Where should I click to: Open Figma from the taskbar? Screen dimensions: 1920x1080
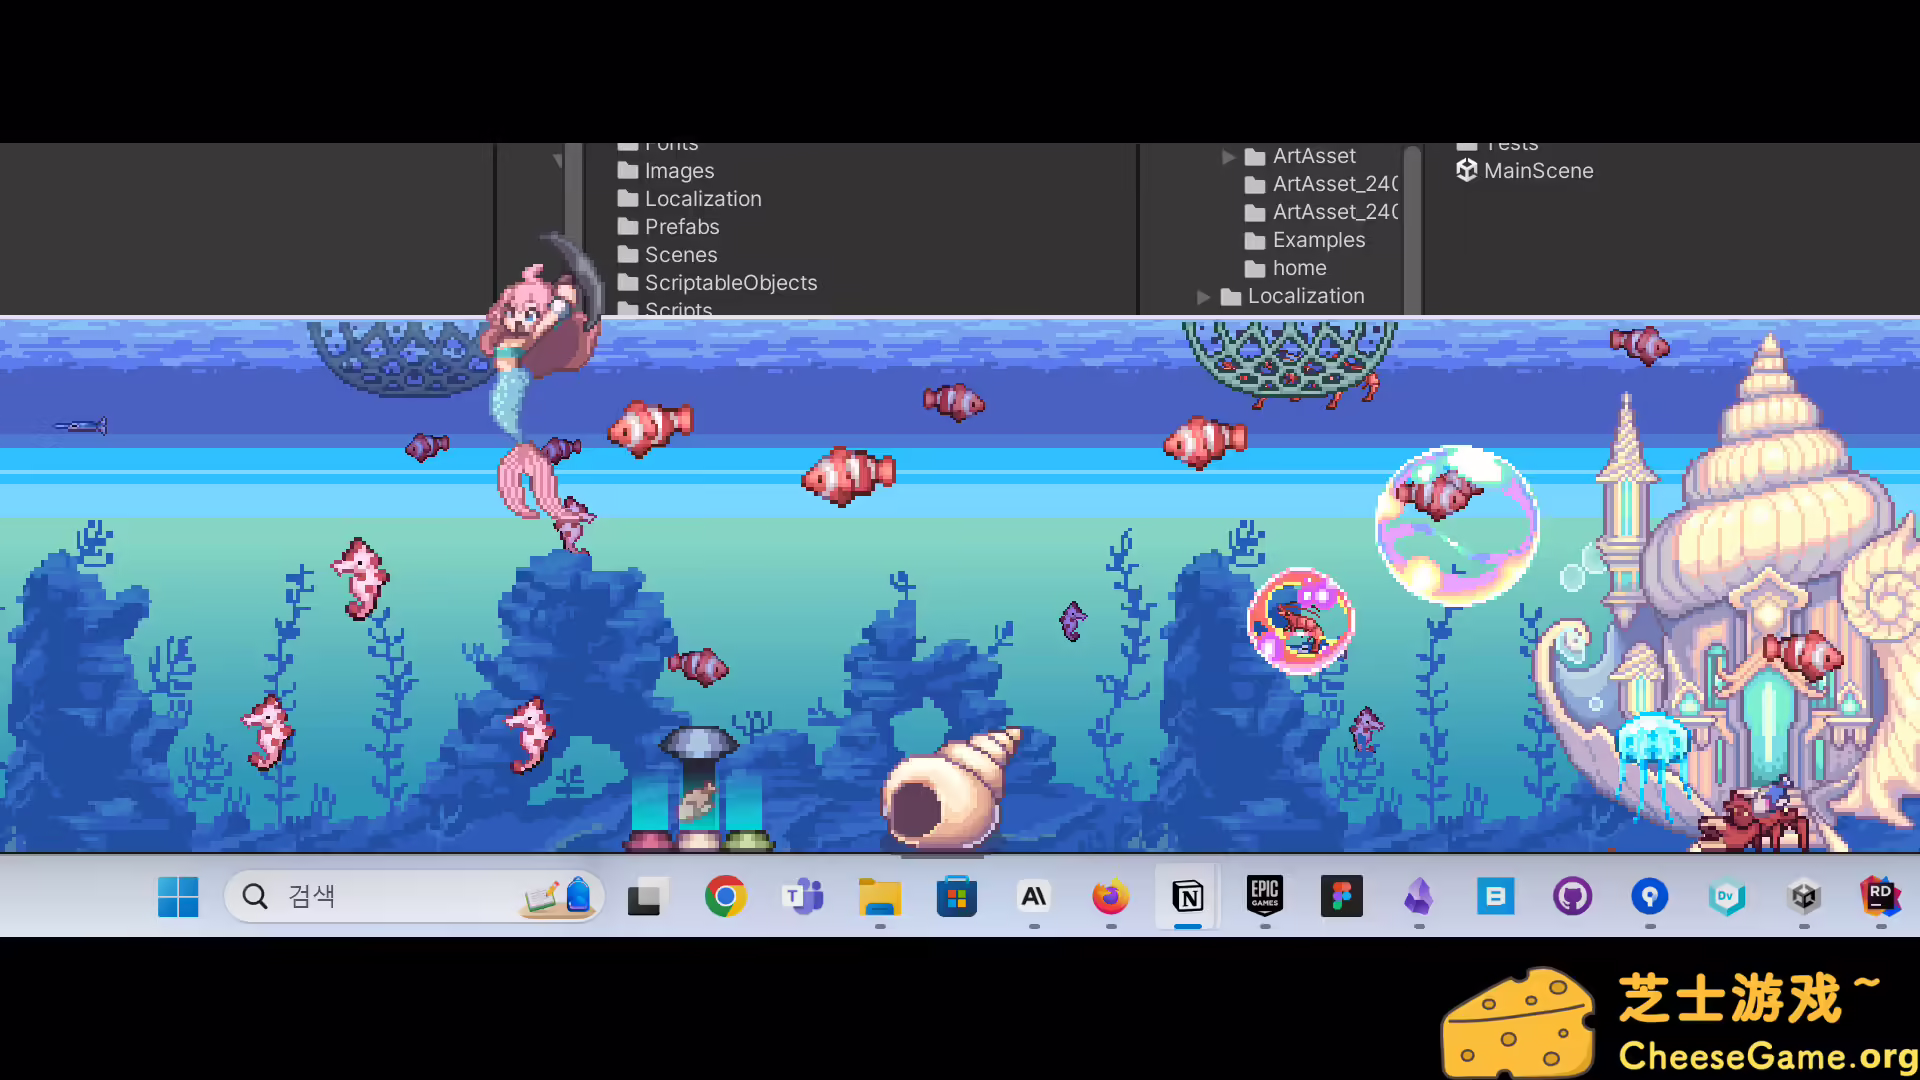pos(1342,896)
